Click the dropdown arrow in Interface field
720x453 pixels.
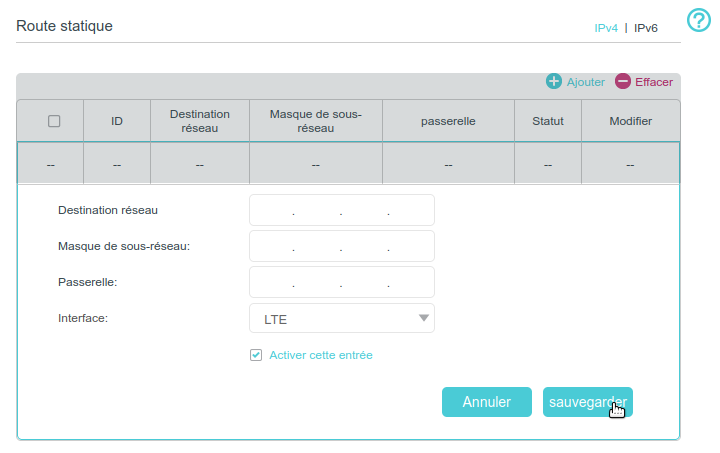pos(424,319)
